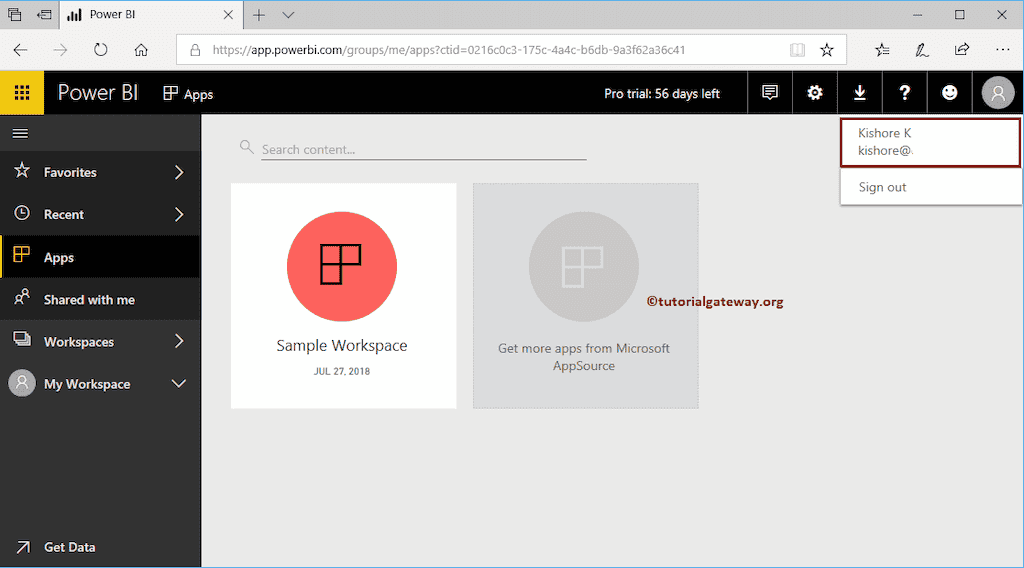Click the Apps icon in the sidebar

(22, 255)
